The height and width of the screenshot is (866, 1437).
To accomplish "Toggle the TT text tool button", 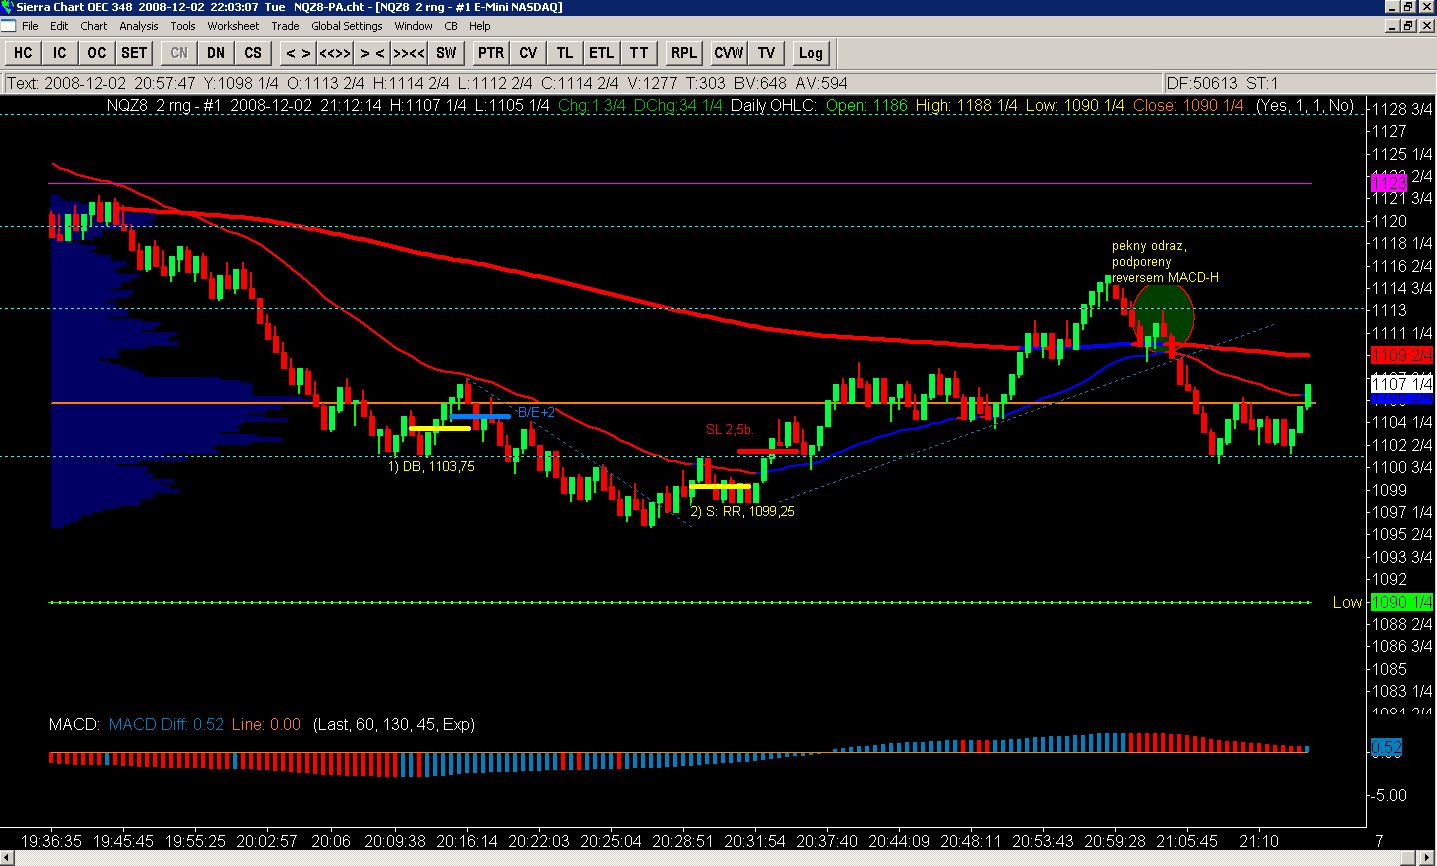I will point(639,53).
